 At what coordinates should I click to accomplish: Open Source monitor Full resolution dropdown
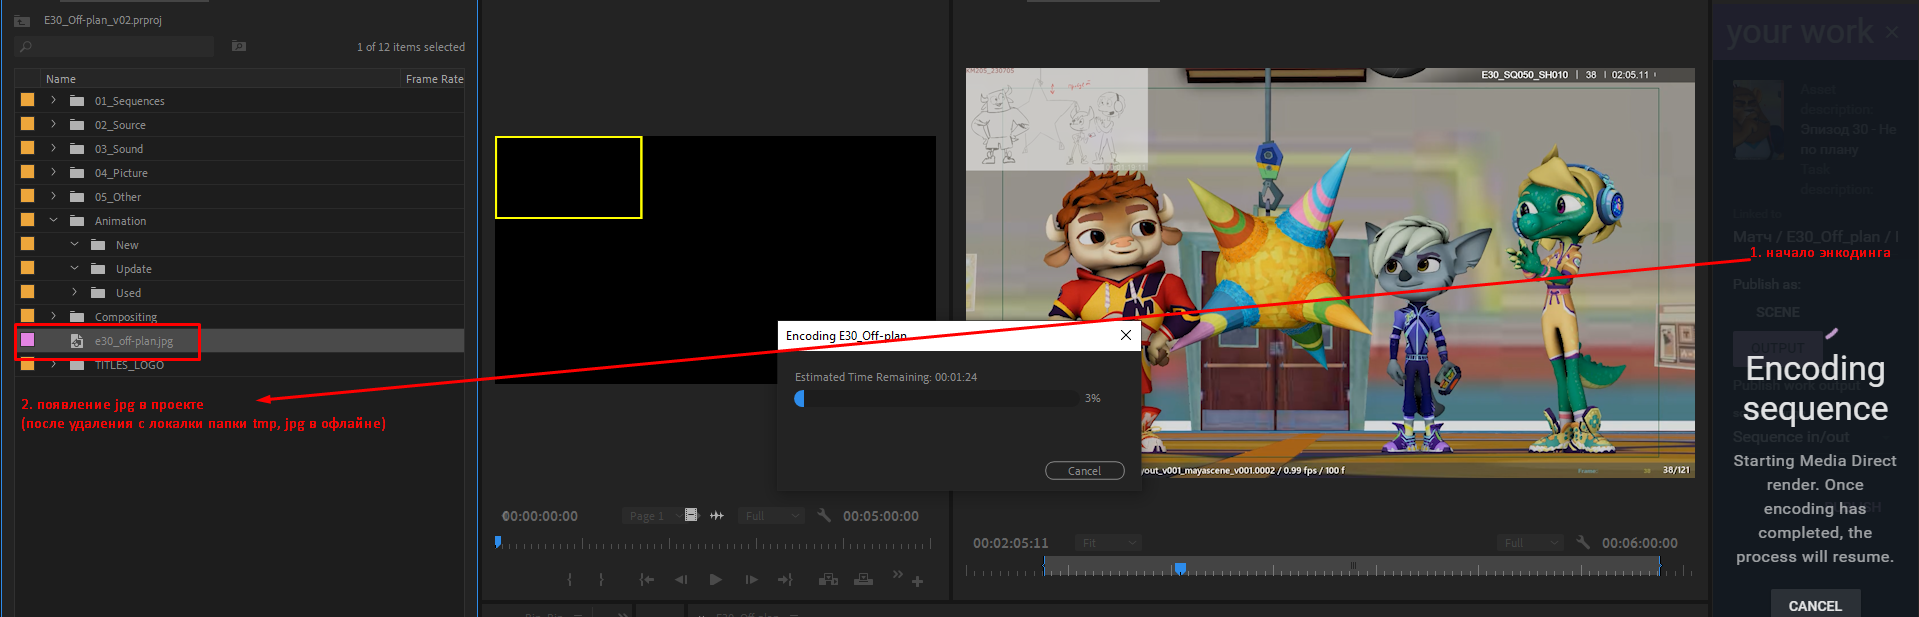point(772,516)
